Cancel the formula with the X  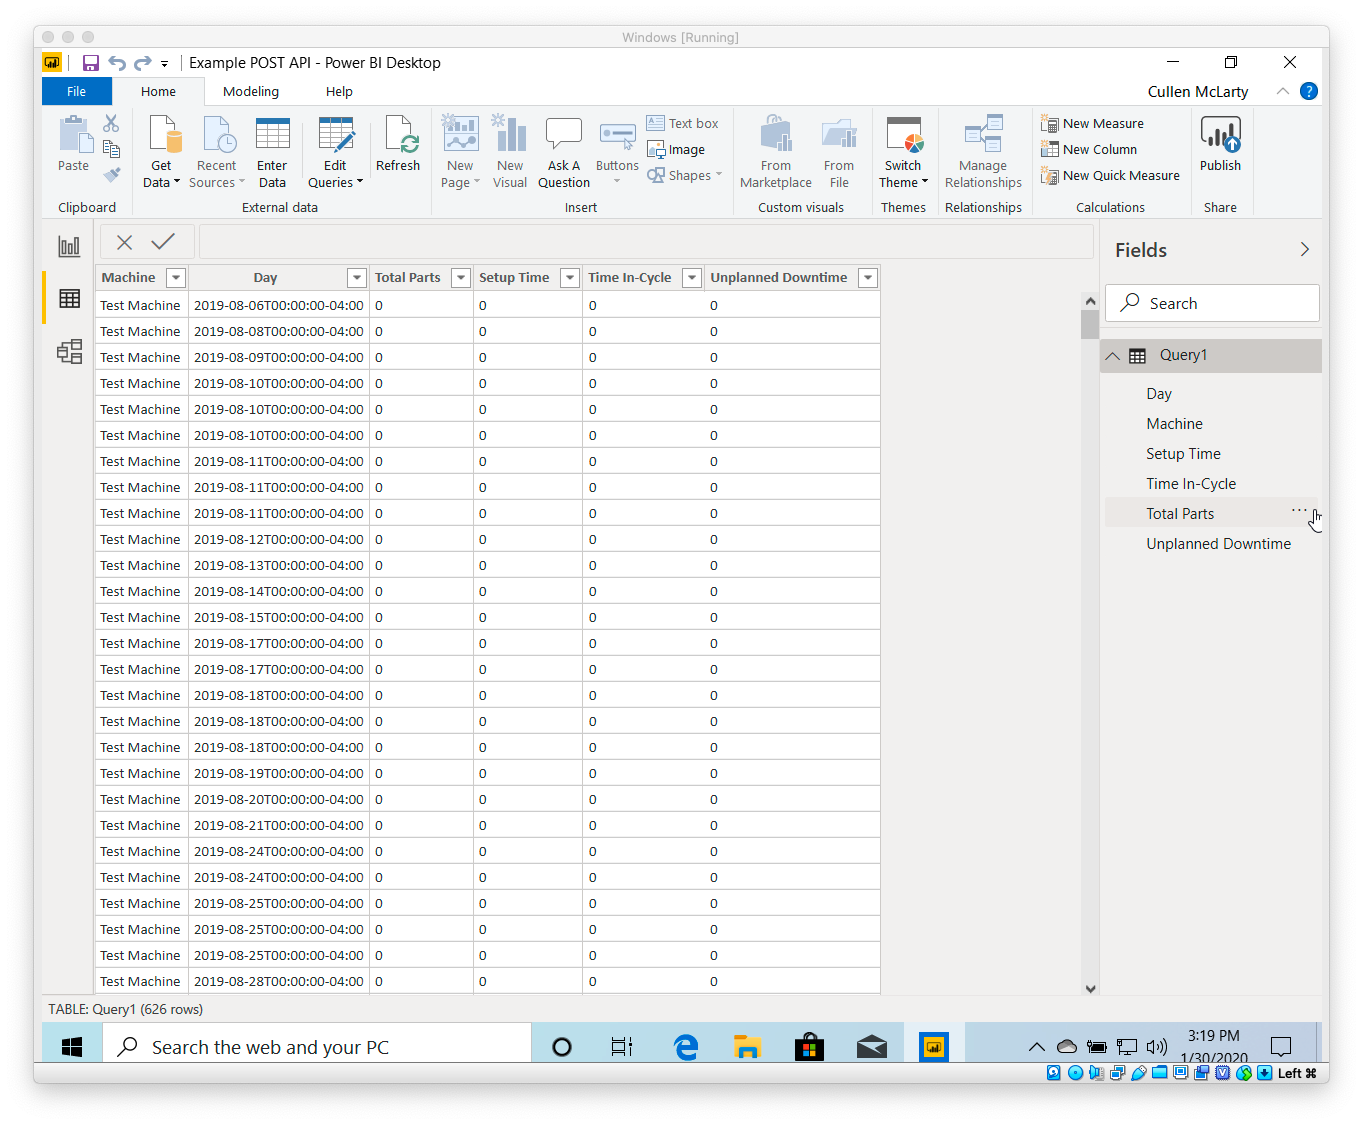[x=124, y=241]
